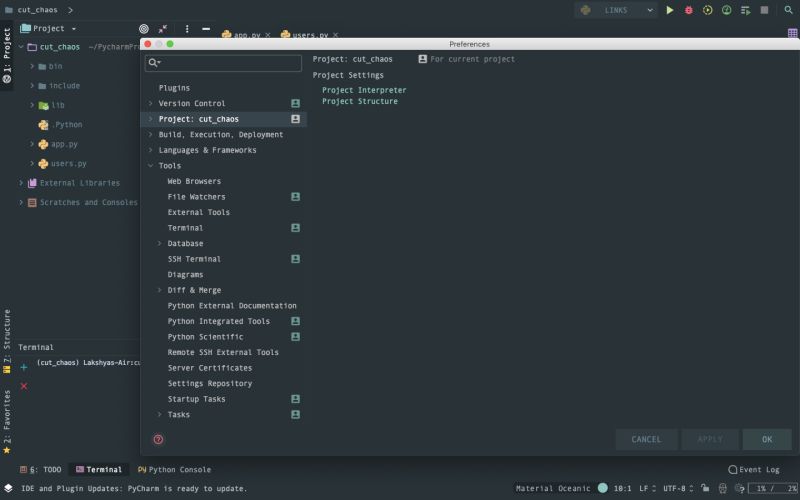The image size is (800, 500).
Task: Click the CANCEL button
Action: pyautogui.click(x=646, y=439)
